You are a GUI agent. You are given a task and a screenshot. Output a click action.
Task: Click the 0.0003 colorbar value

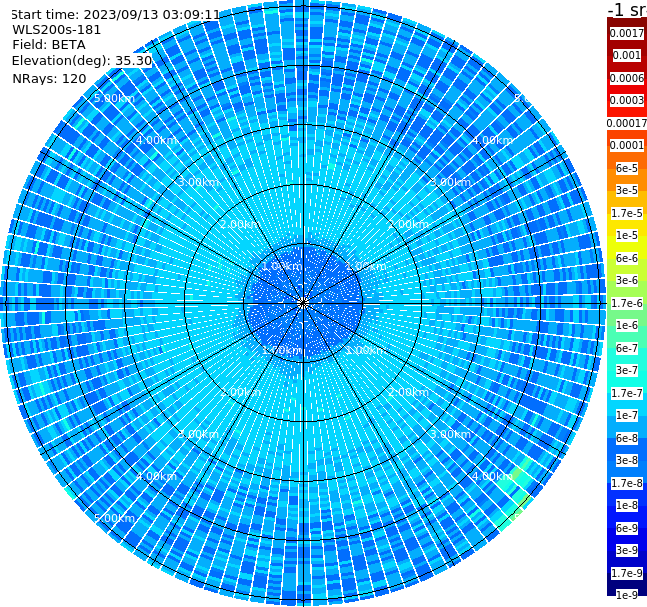click(x=627, y=100)
